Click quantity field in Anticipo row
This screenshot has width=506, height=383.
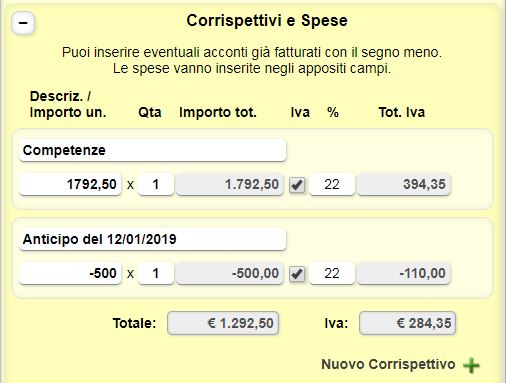[x=156, y=273]
